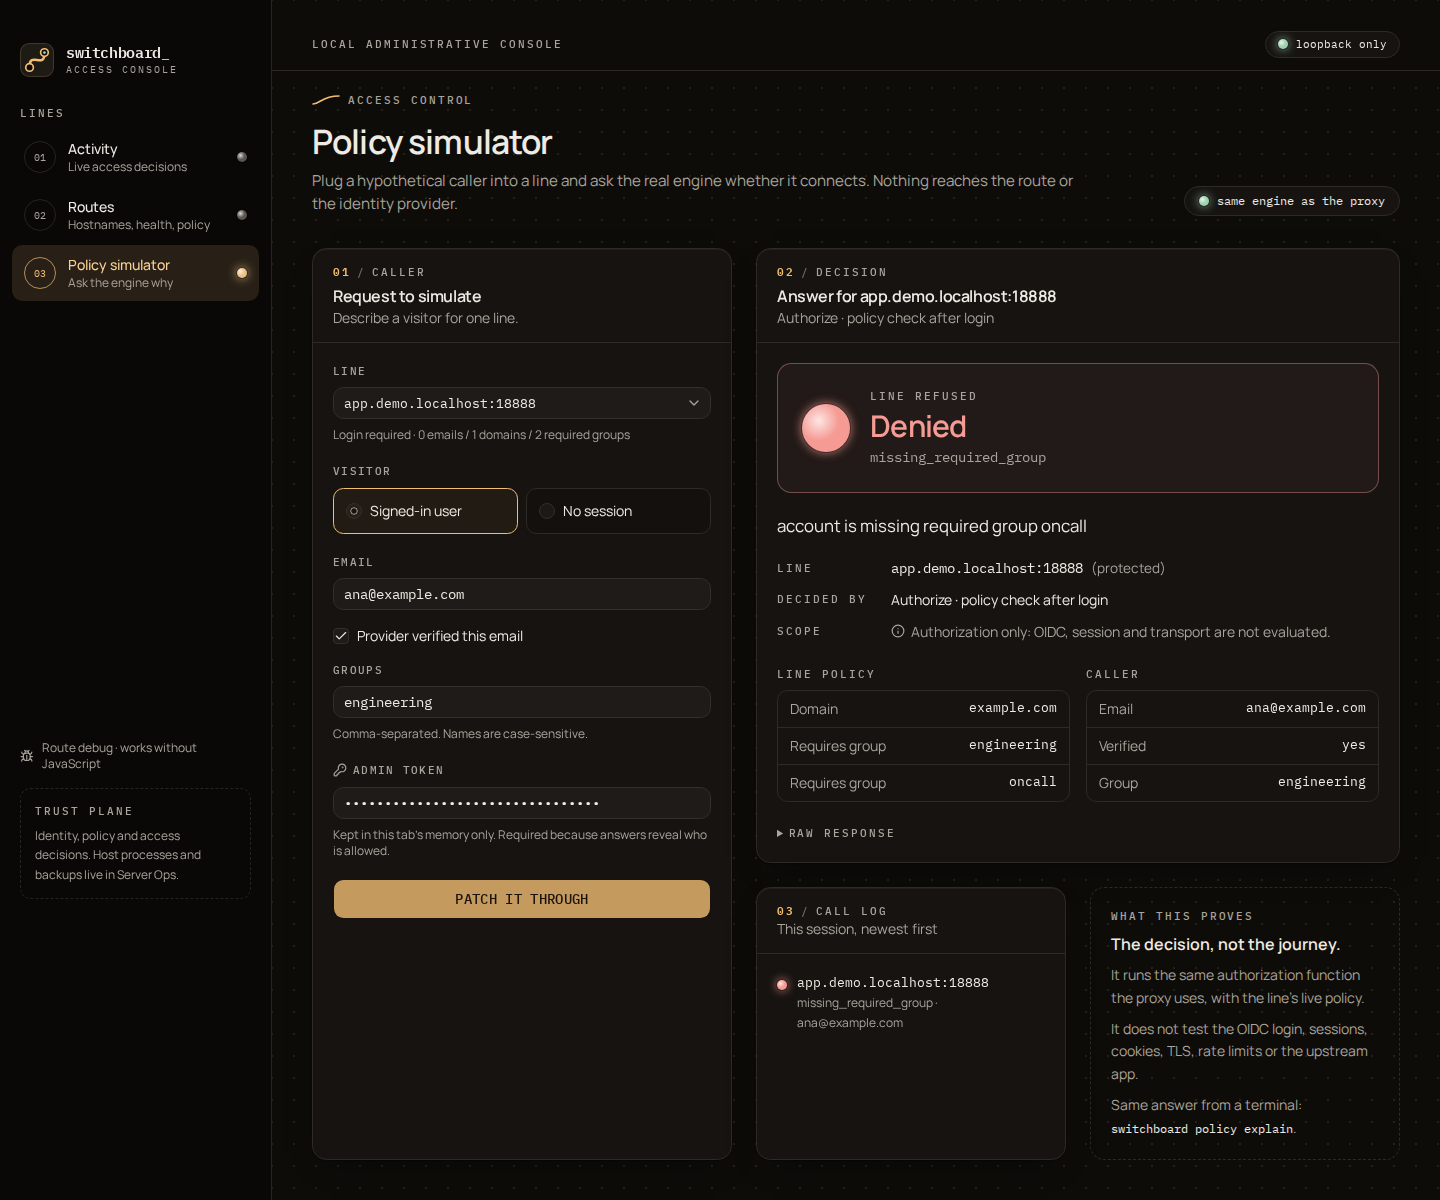The height and width of the screenshot is (1200, 1440).
Task: Click the 03 badge beside Policy simulator
Action: pyautogui.click(x=40, y=273)
